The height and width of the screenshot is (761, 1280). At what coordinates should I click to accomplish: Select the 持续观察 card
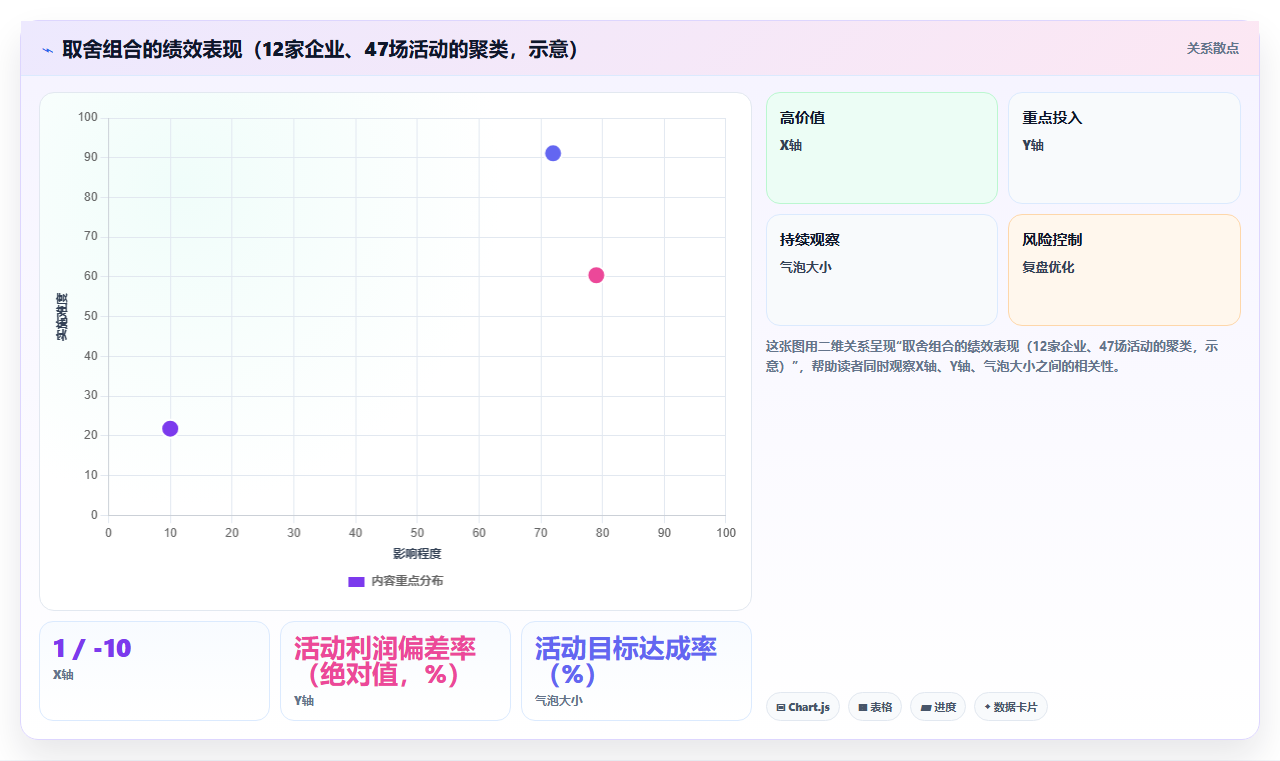(882, 270)
